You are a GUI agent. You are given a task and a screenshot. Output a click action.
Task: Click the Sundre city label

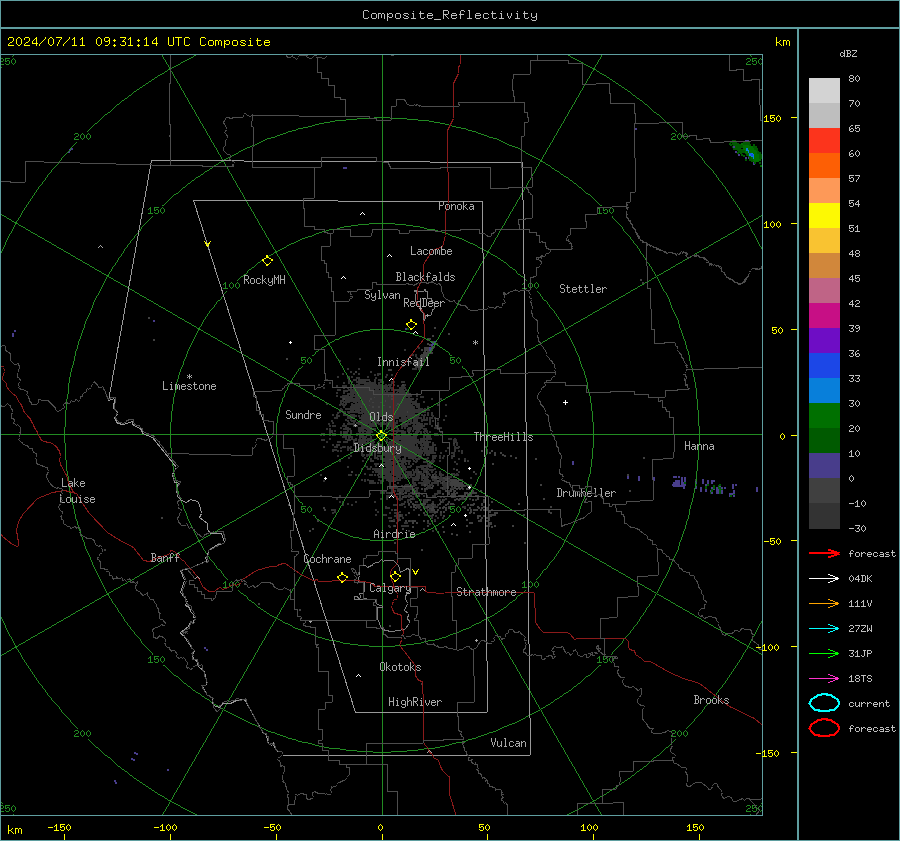click(303, 414)
